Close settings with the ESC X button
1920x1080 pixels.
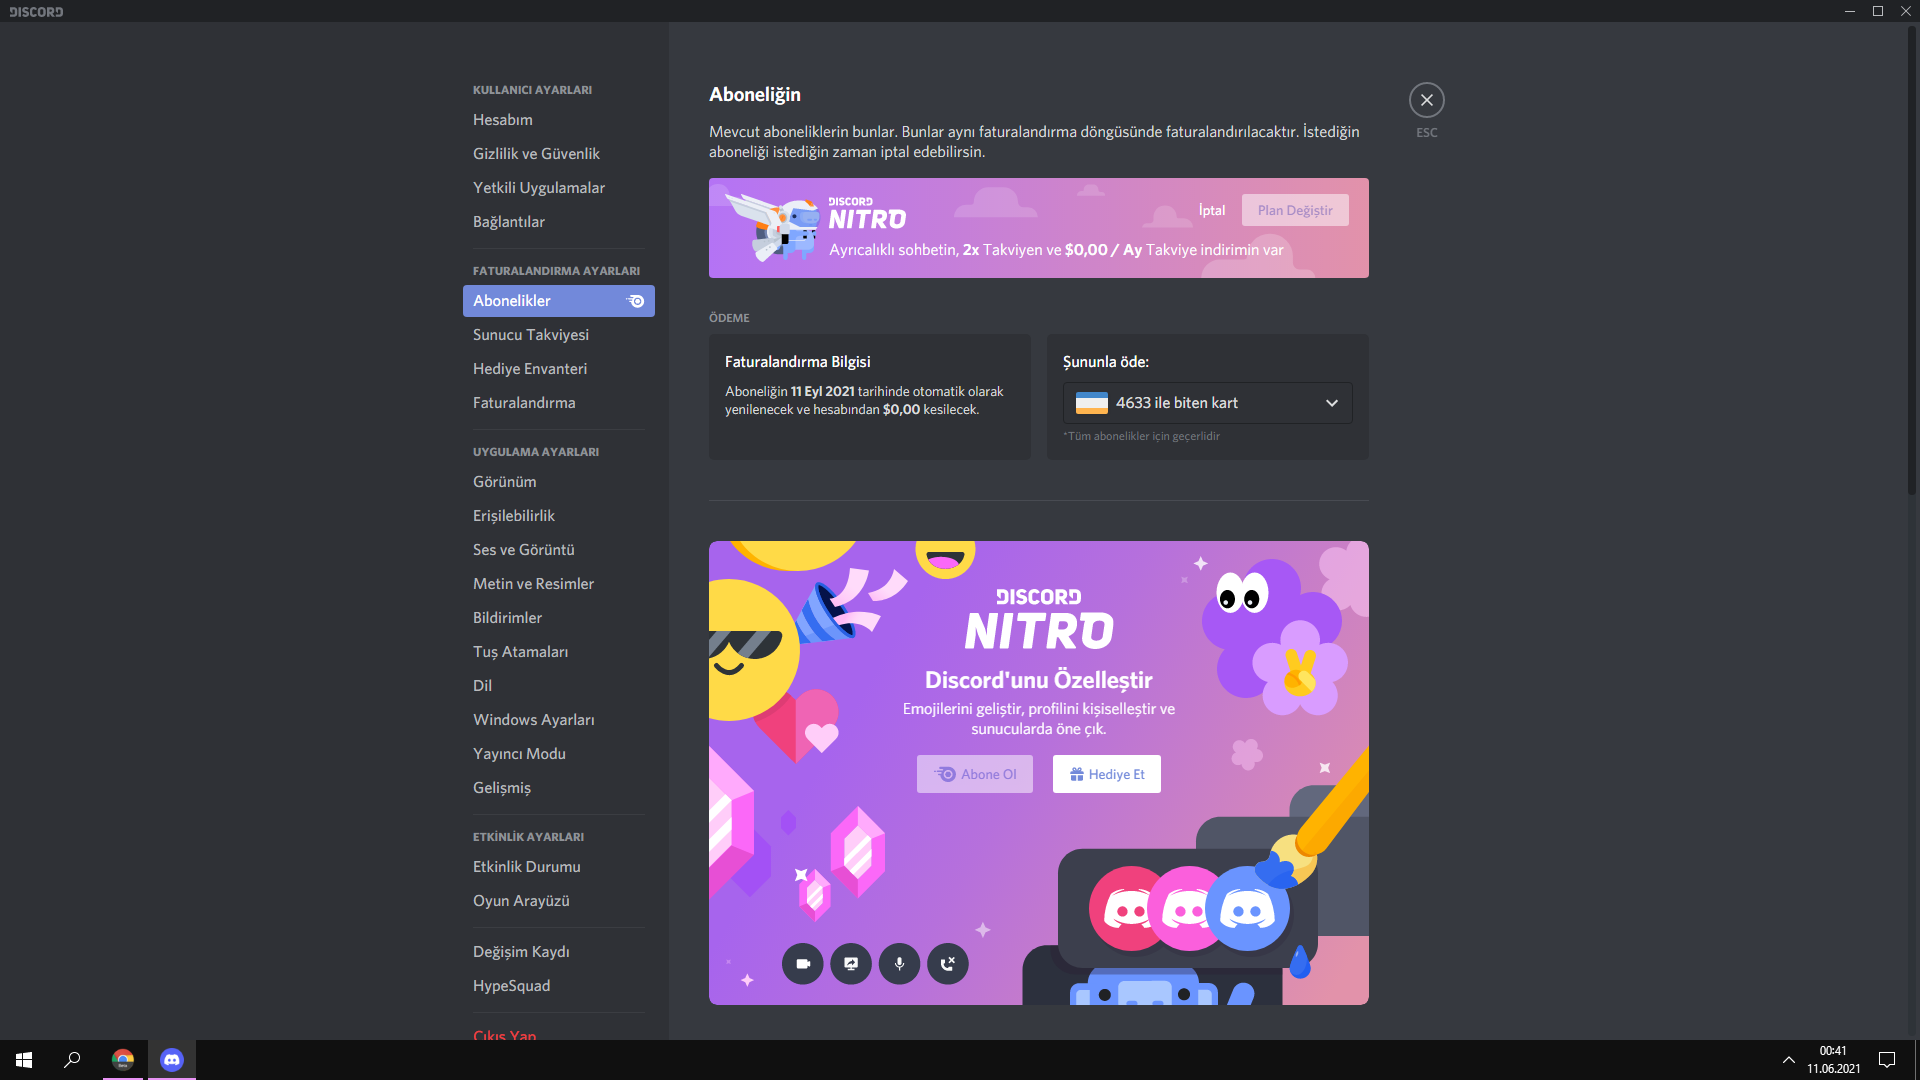pos(1426,100)
